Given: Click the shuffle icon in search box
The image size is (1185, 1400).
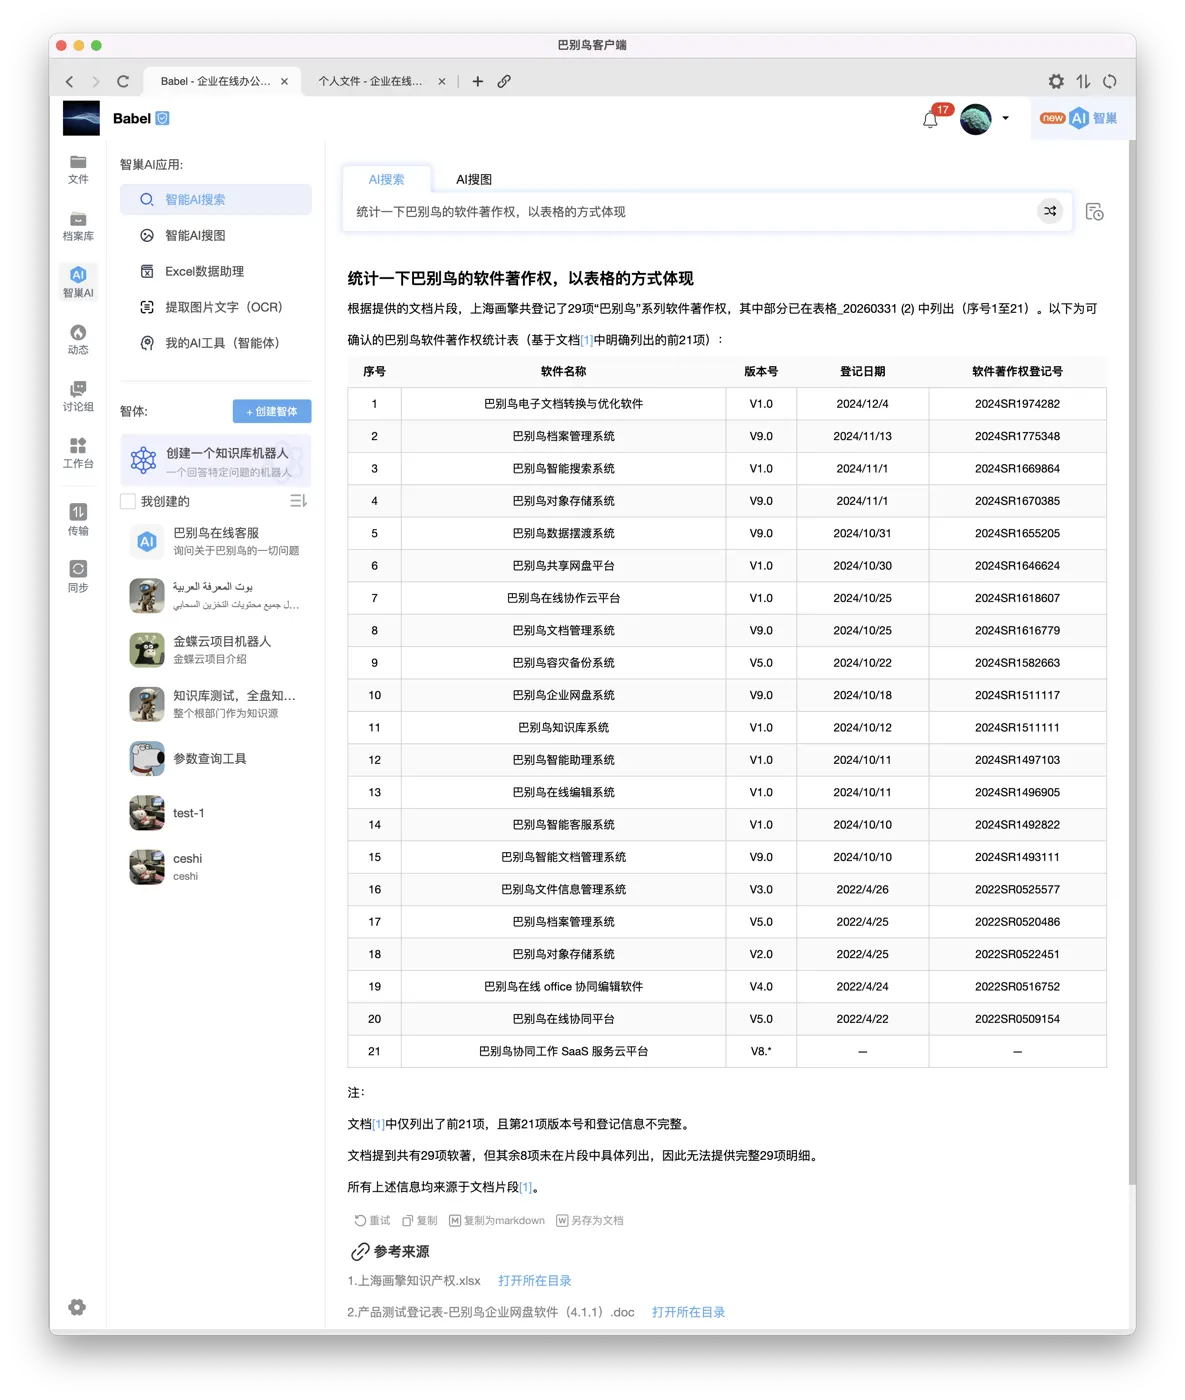Looking at the screenshot, I should point(1050,211).
